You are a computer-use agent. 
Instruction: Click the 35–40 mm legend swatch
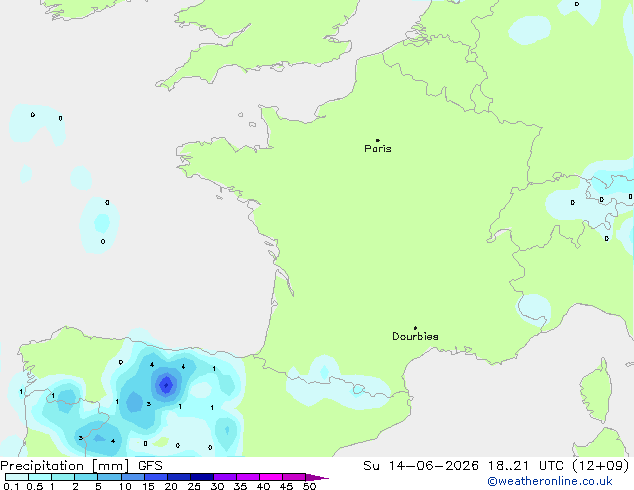coord(247,477)
